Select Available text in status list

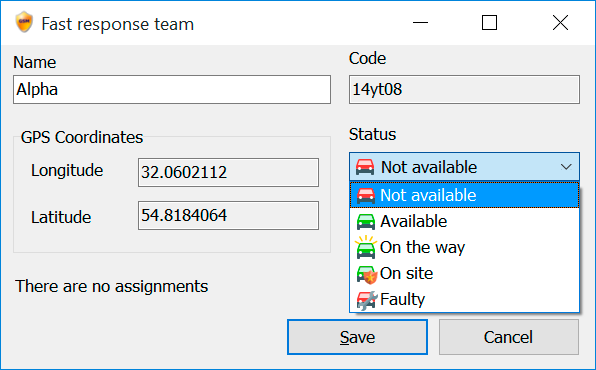pos(414,221)
